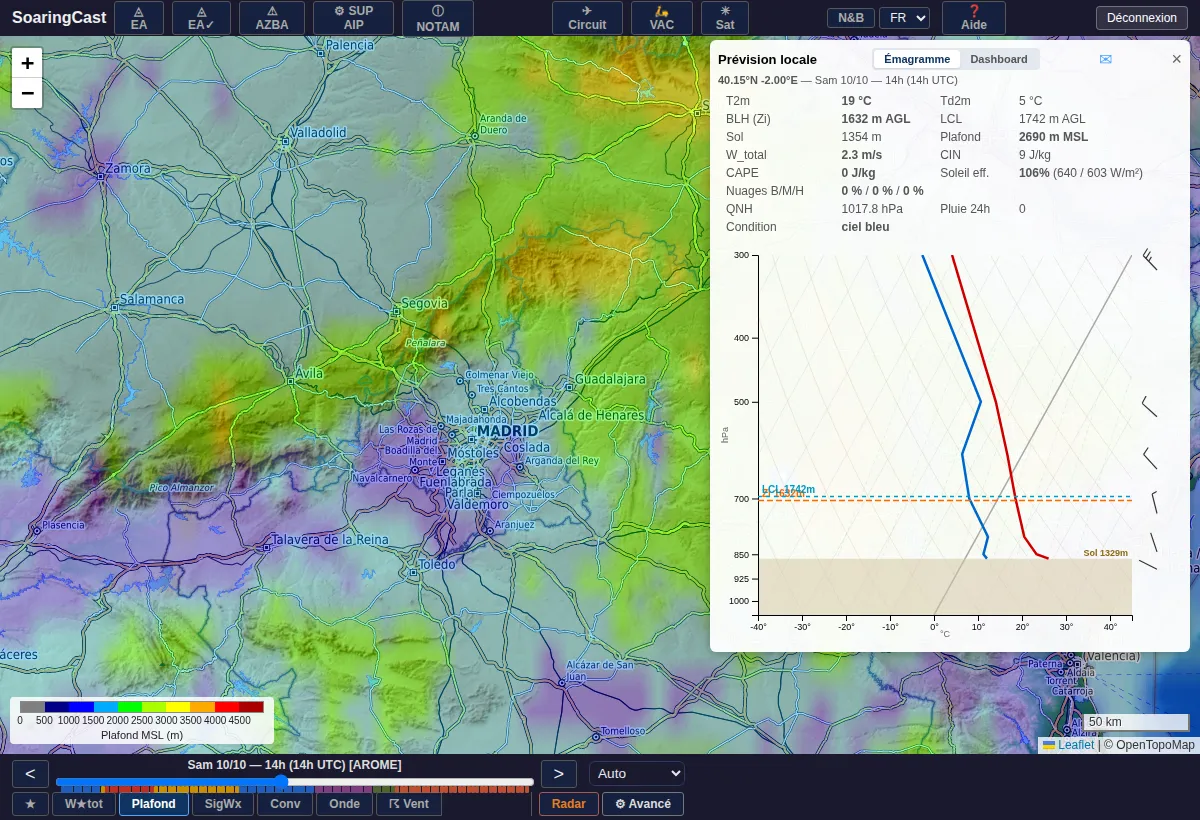The image size is (1200, 820).
Task: Toggle the Radar overlay button
Action: point(569,804)
